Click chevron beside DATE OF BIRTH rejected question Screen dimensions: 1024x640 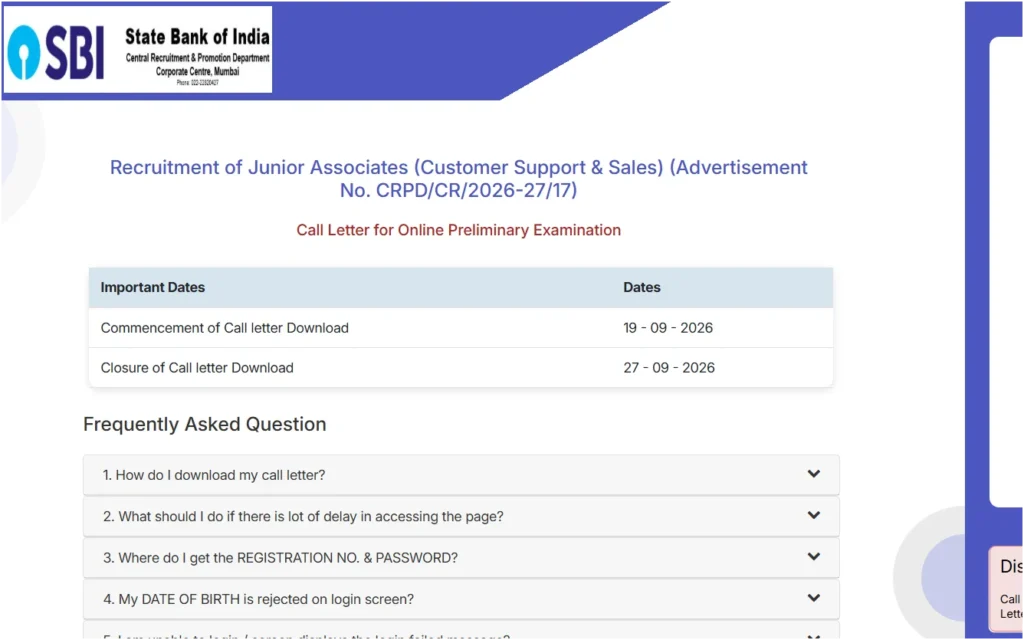(813, 598)
